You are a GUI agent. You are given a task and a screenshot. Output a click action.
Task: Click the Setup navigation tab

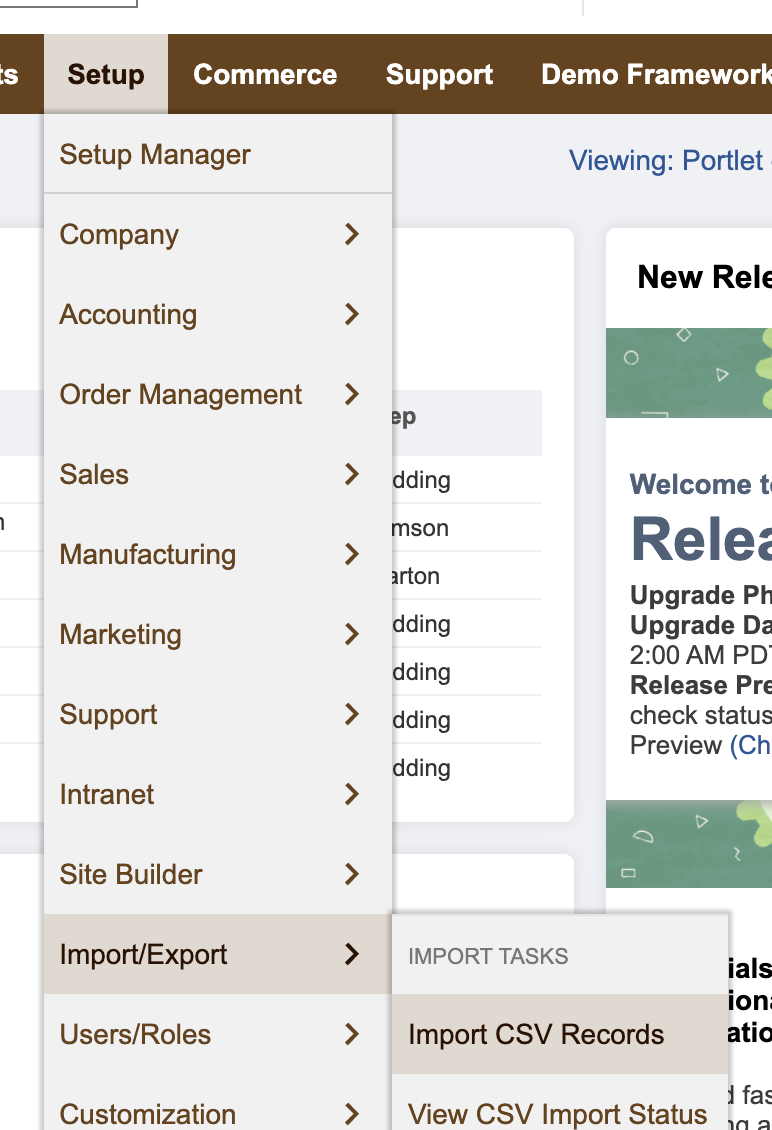tap(106, 75)
